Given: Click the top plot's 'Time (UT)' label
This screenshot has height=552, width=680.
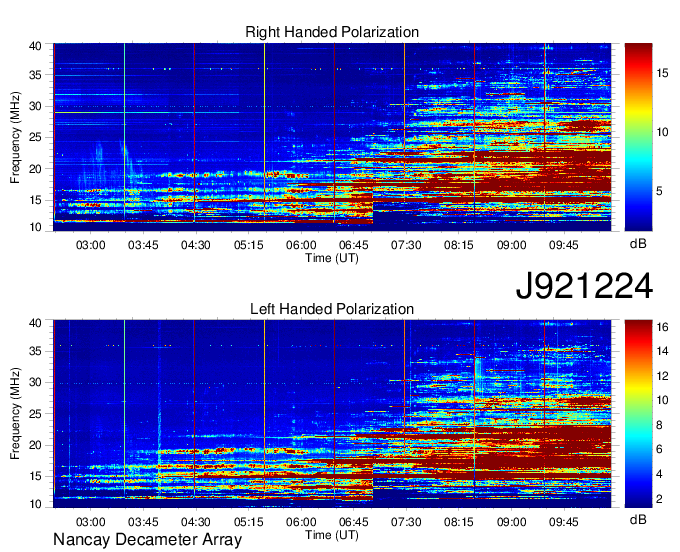Looking at the screenshot, I should click(x=332, y=258).
